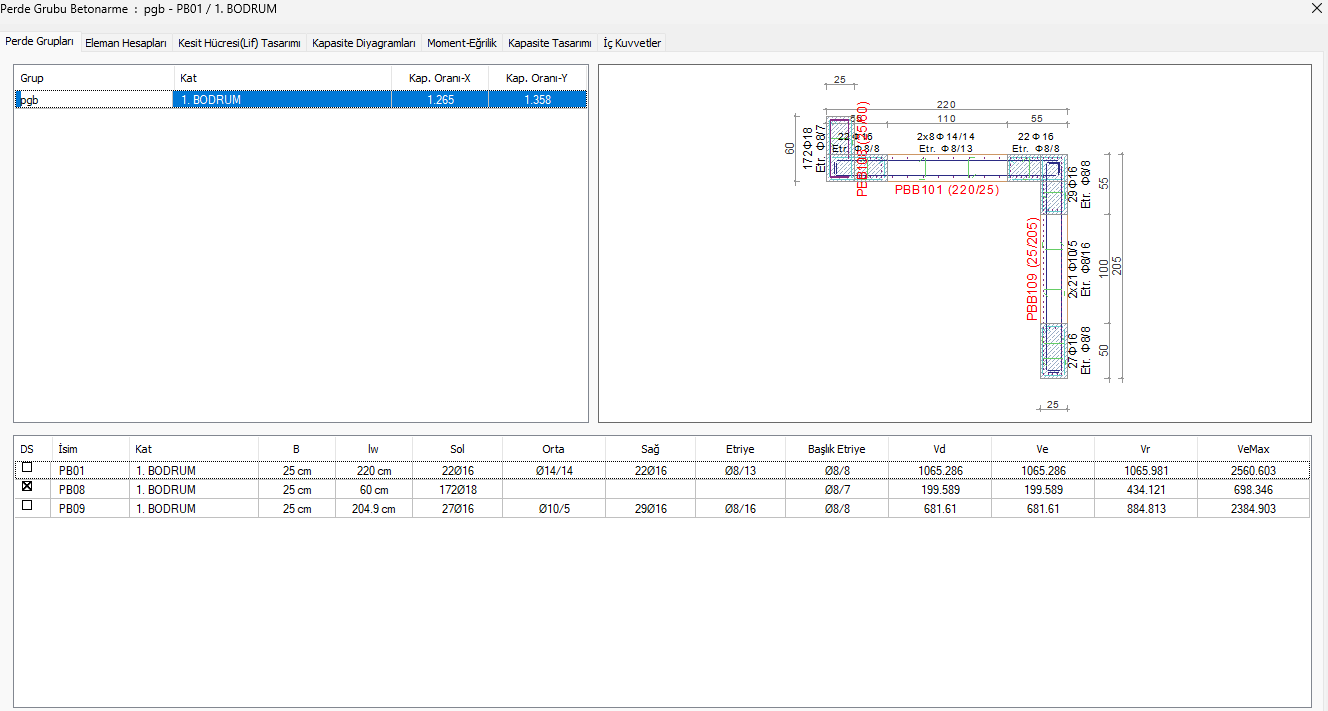
Task: Click the Ø8/16 Etriye cell
Action: 741,509
